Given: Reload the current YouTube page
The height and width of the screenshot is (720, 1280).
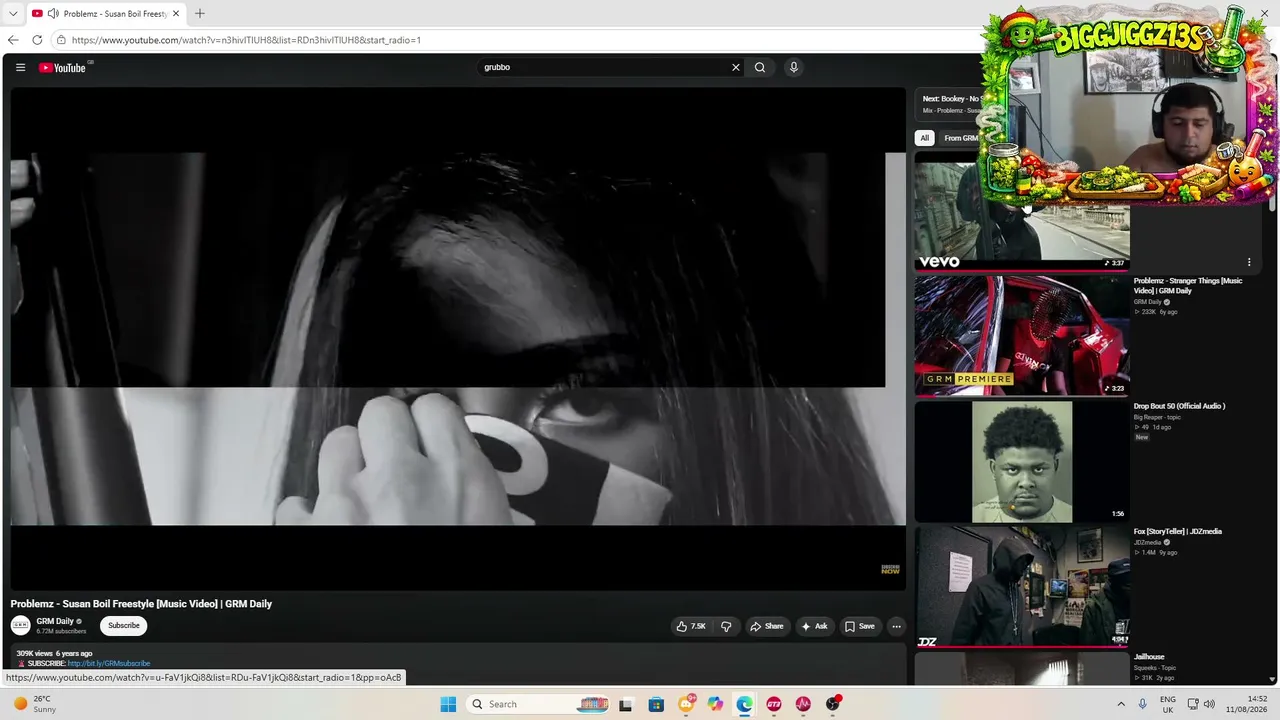Looking at the screenshot, I should point(37,40).
